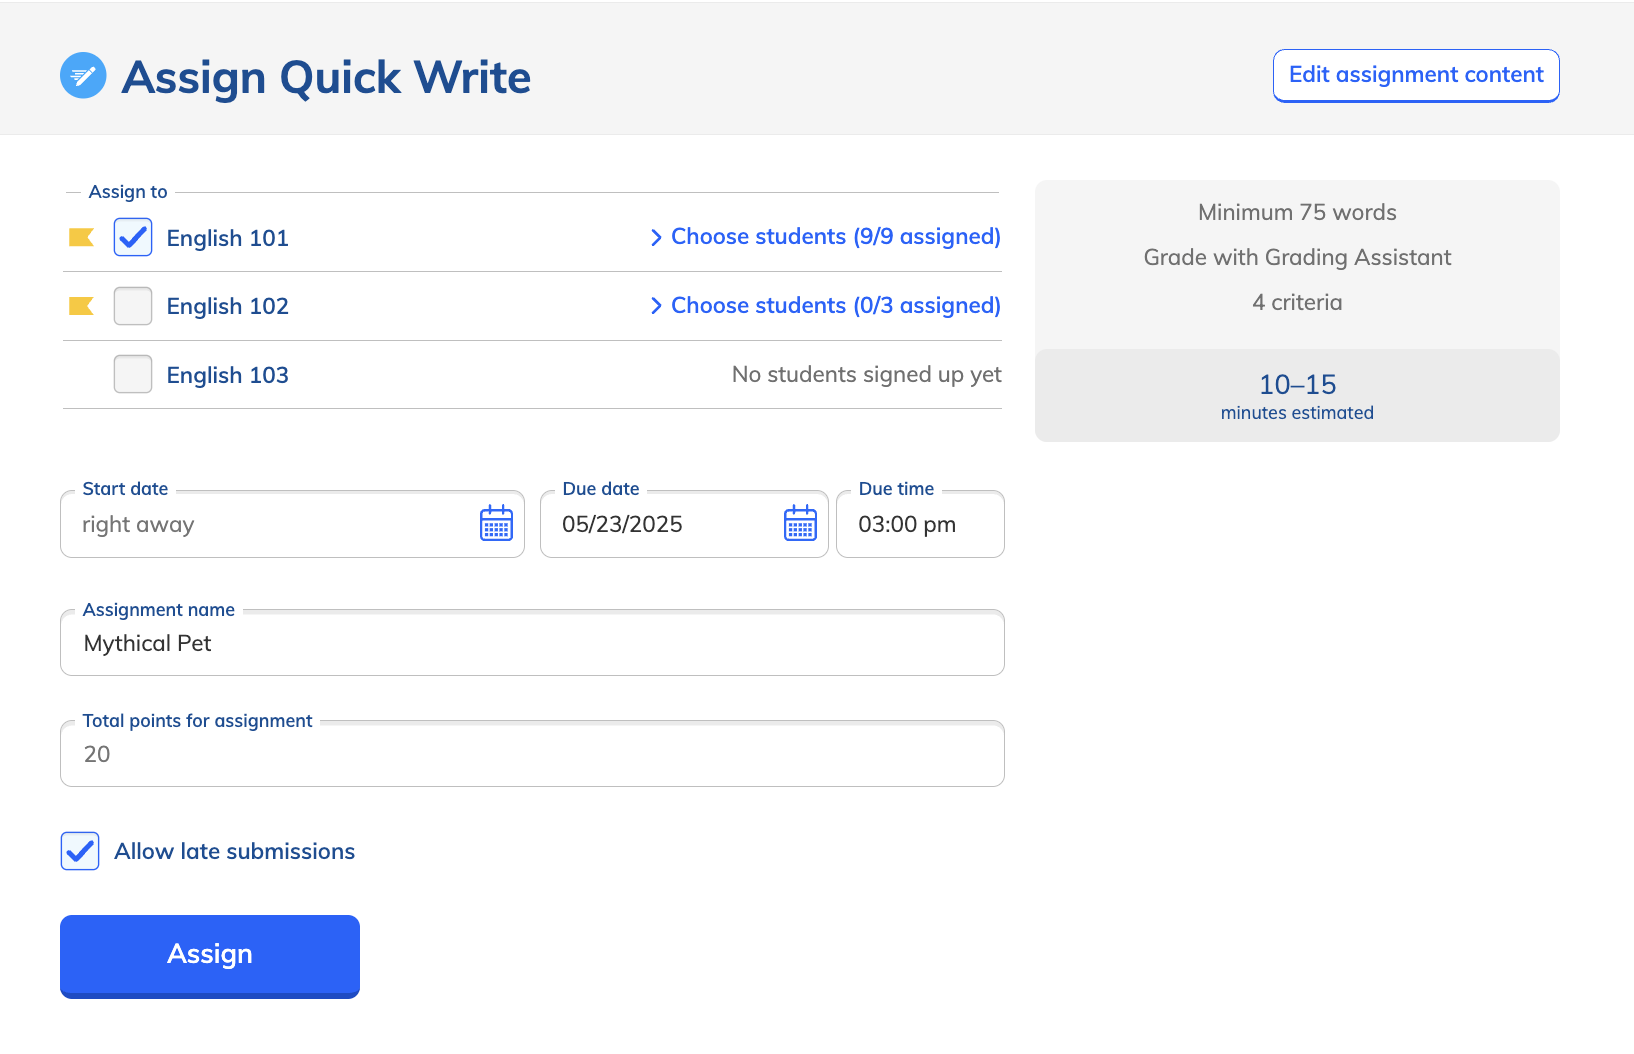Check the English 102 checkbox

[132, 306]
